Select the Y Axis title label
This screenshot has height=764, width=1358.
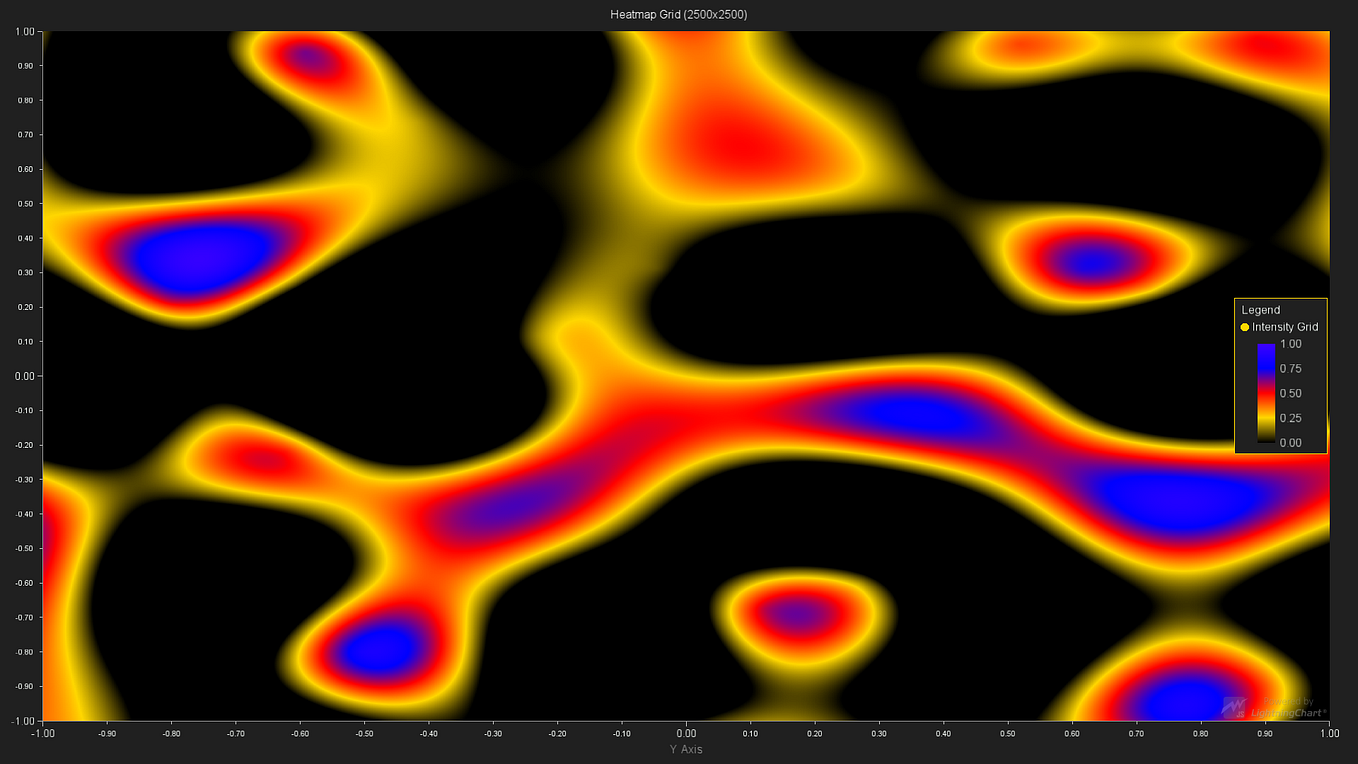pos(685,749)
